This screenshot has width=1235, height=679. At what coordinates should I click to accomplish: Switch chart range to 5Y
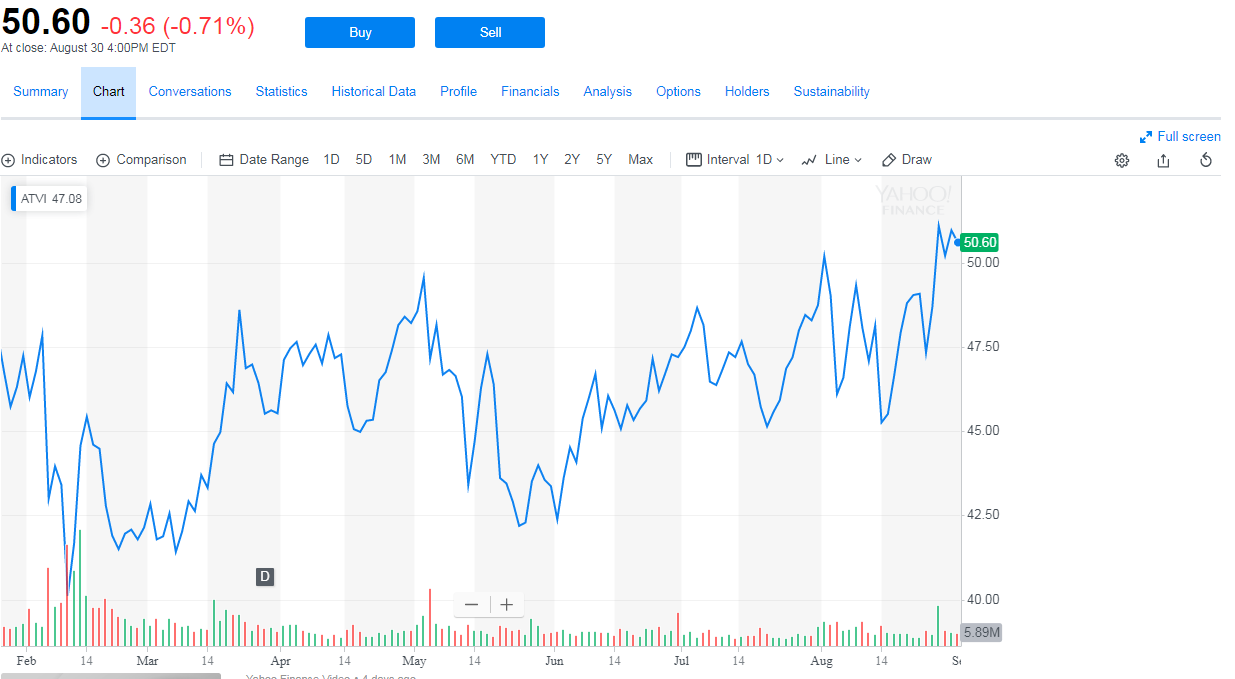tap(604, 160)
